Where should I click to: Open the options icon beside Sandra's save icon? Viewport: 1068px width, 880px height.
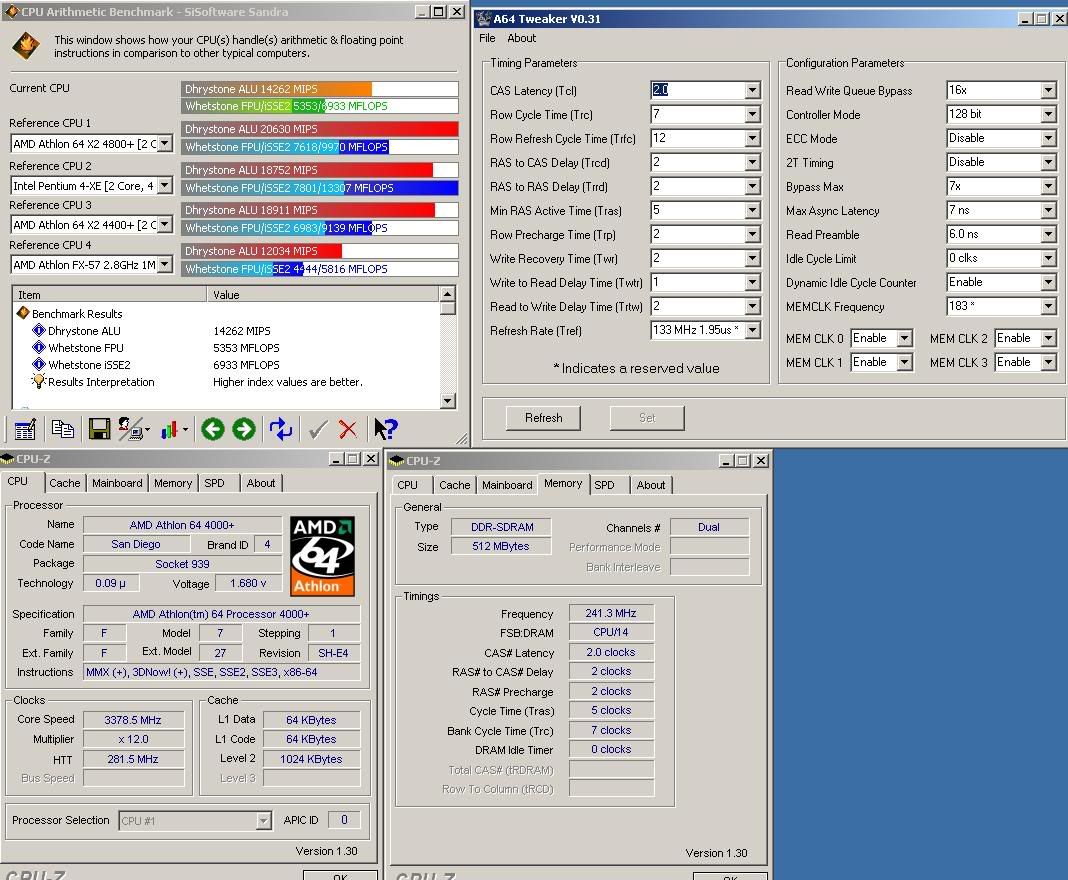134,429
